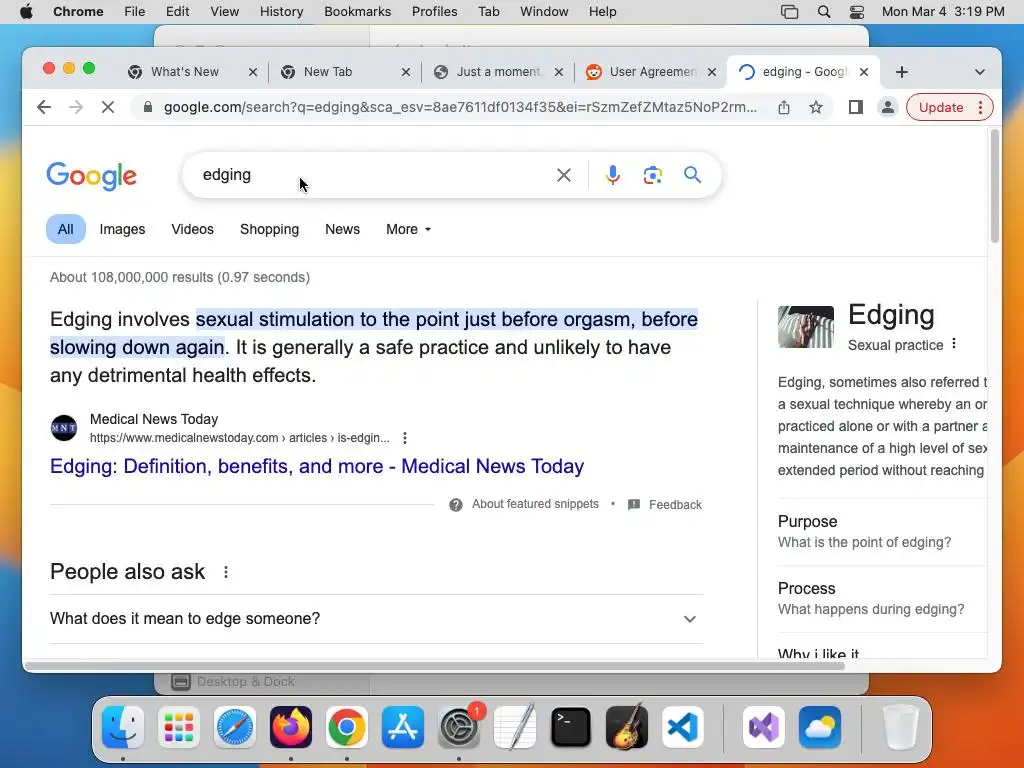Open Spotlight search in menu bar
Screen dimensions: 1024x768
click(x=824, y=12)
